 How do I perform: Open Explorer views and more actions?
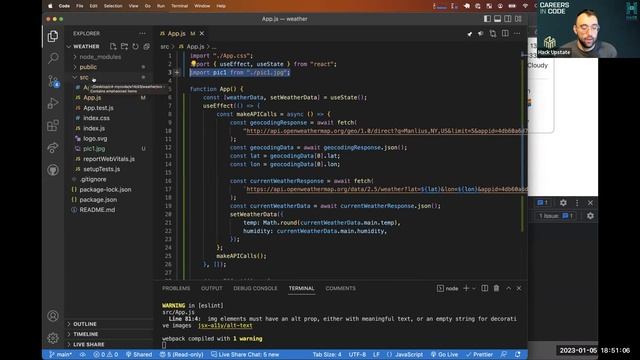coord(142,33)
